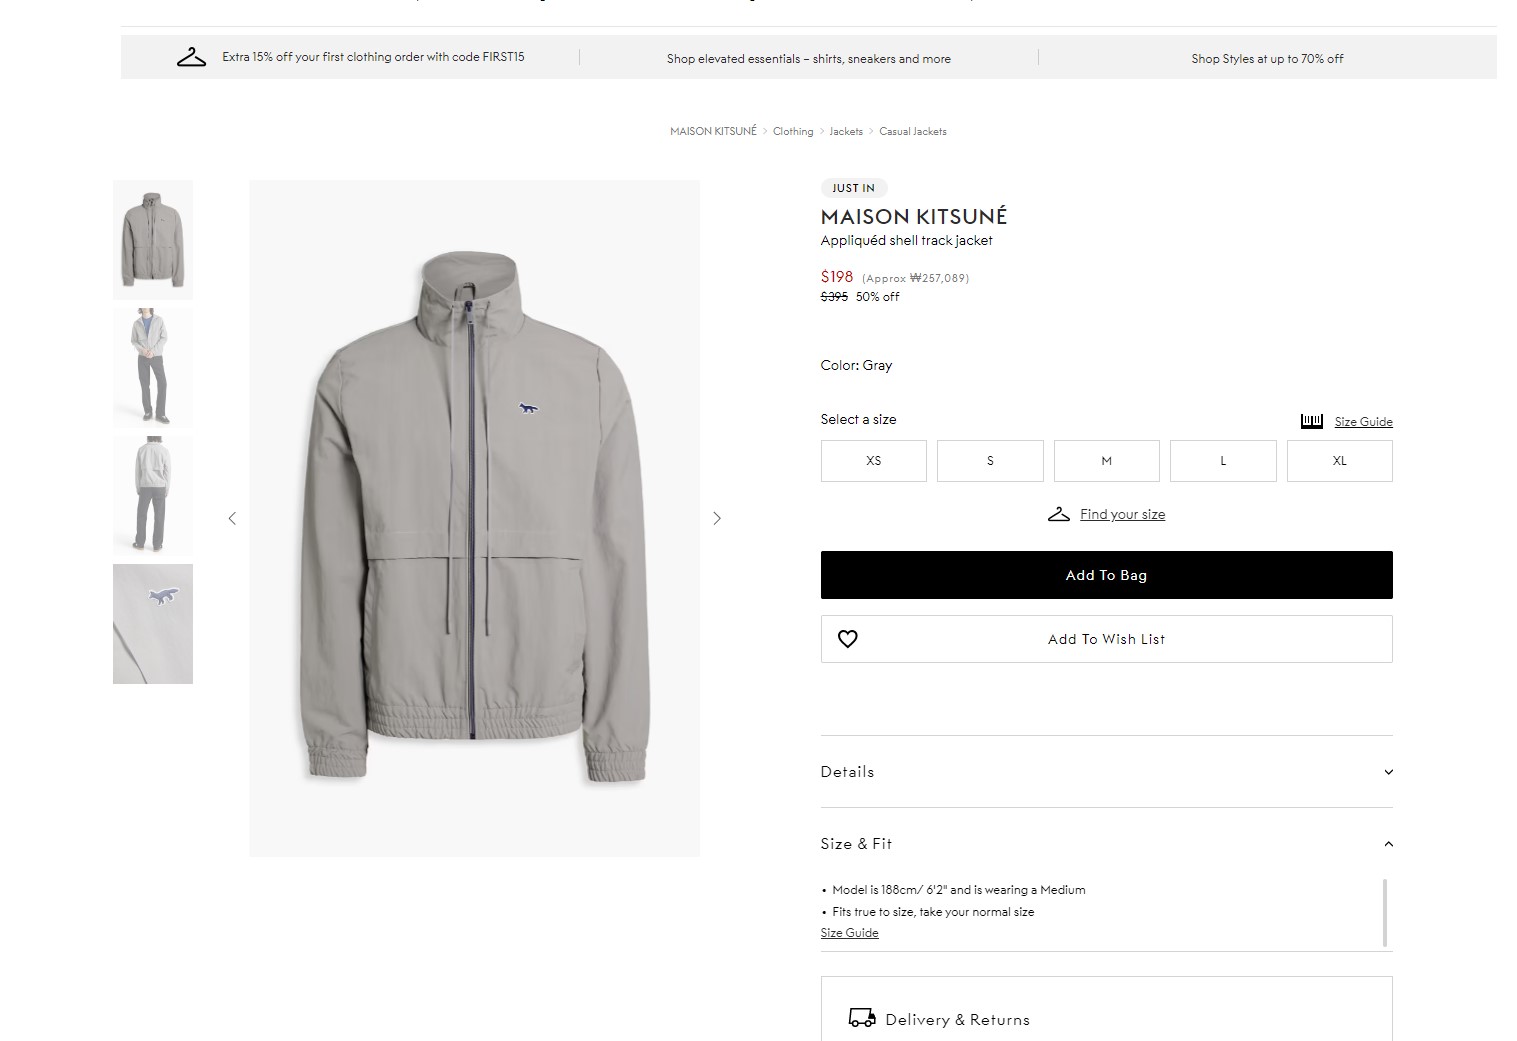Collapse the Size & Fit section
The height and width of the screenshot is (1041, 1517).
[1387, 844]
